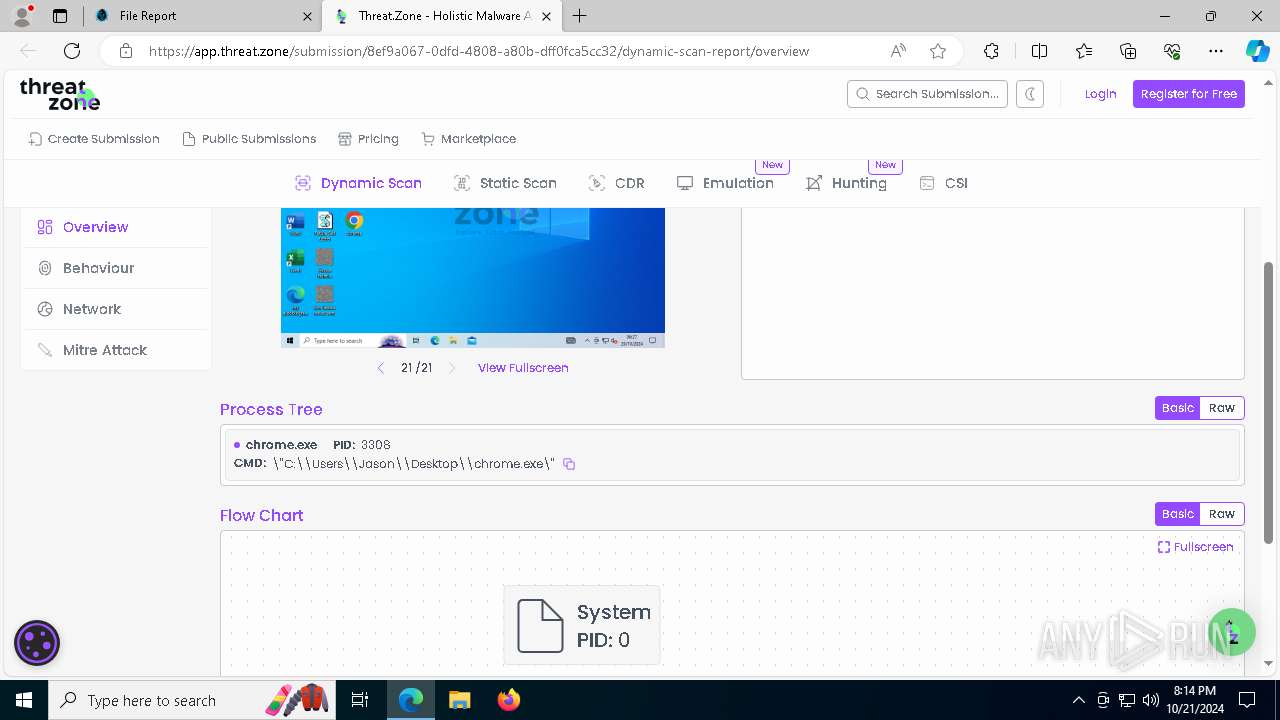Select Behaviour in sidebar

click(116, 268)
